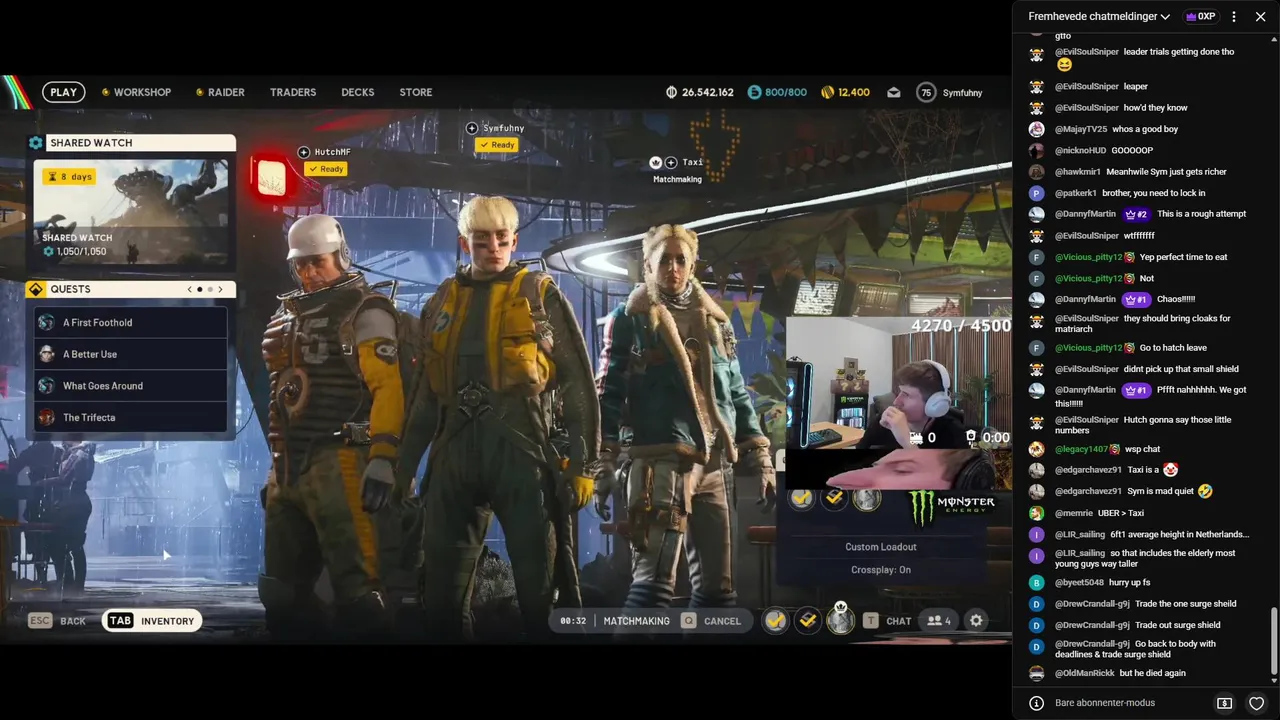The width and height of the screenshot is (1280, 720).
Task: Go to next quests page arrow
Action: [220, 289]
